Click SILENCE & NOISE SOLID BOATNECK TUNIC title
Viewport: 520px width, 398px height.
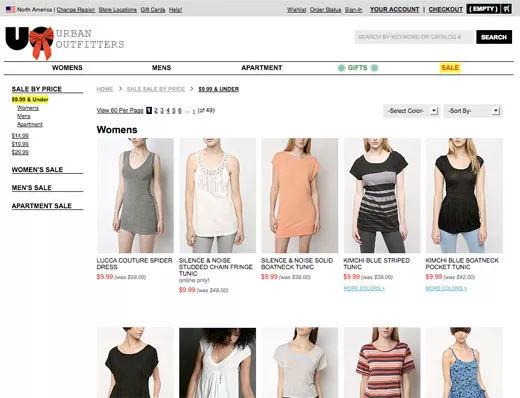[297, 264]
